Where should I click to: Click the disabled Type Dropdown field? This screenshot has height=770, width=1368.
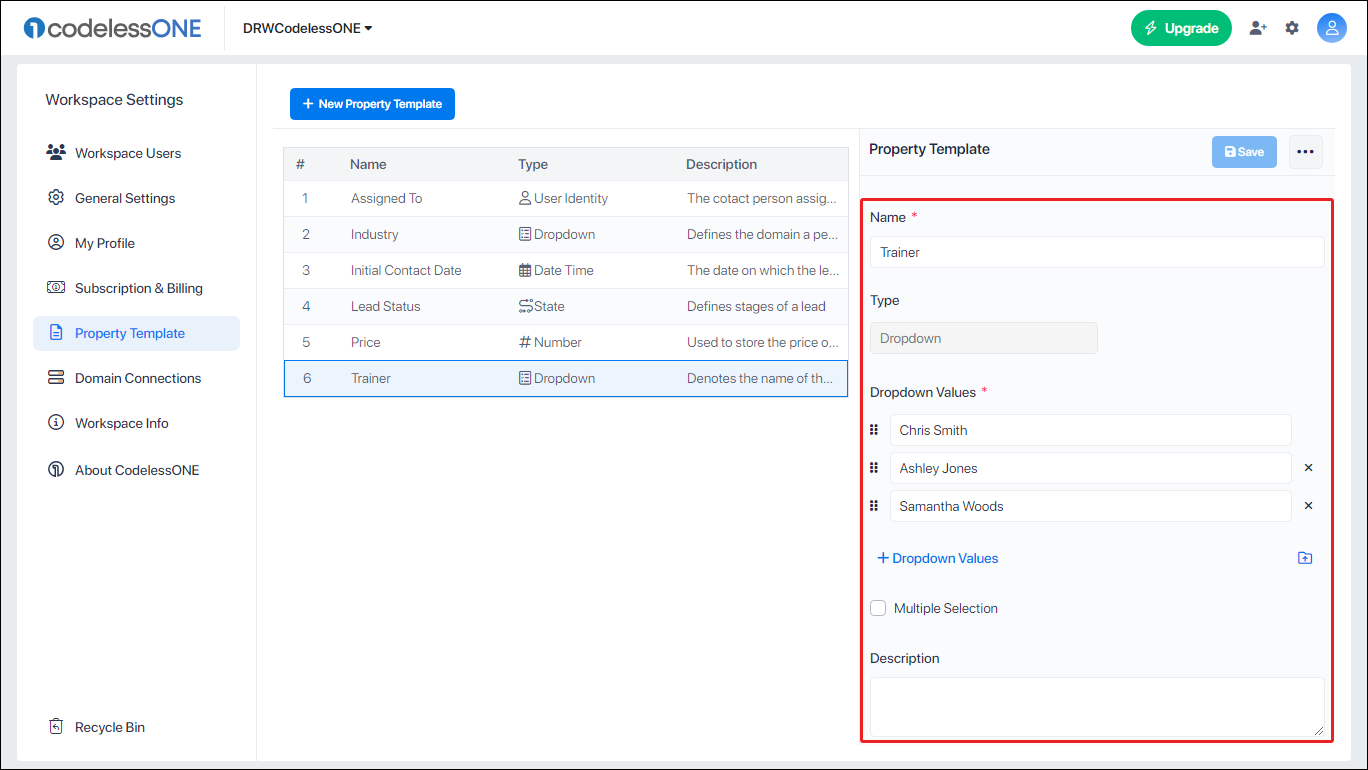[x=984, y=338]
